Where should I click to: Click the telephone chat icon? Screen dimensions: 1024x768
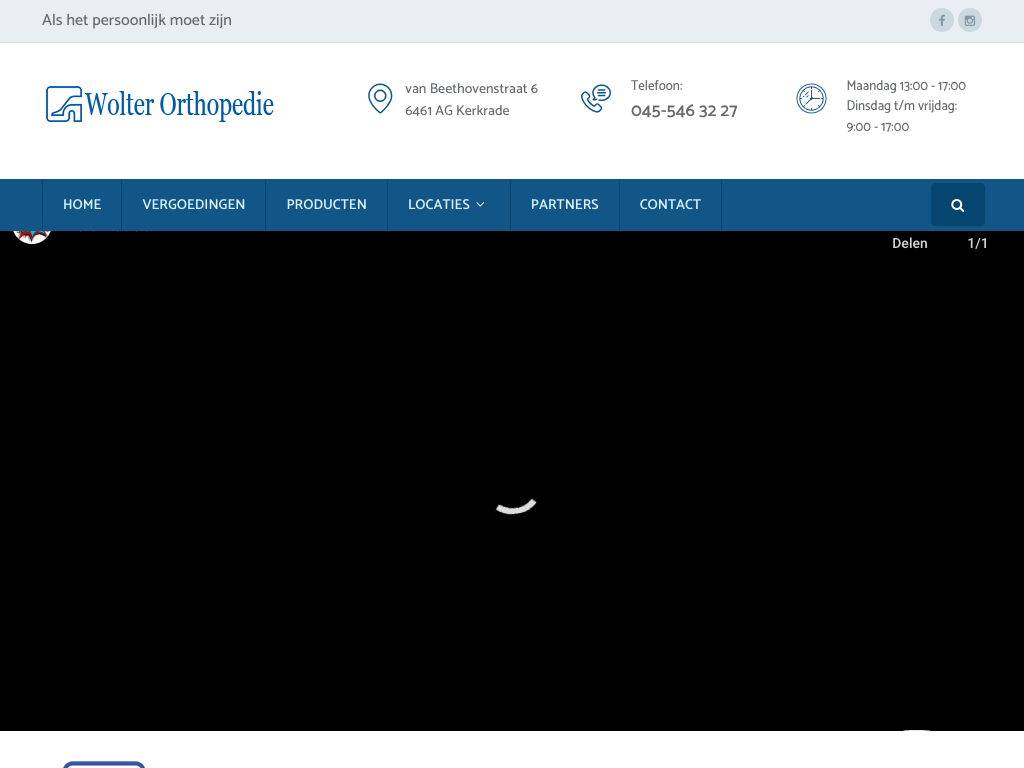(596, 99)
